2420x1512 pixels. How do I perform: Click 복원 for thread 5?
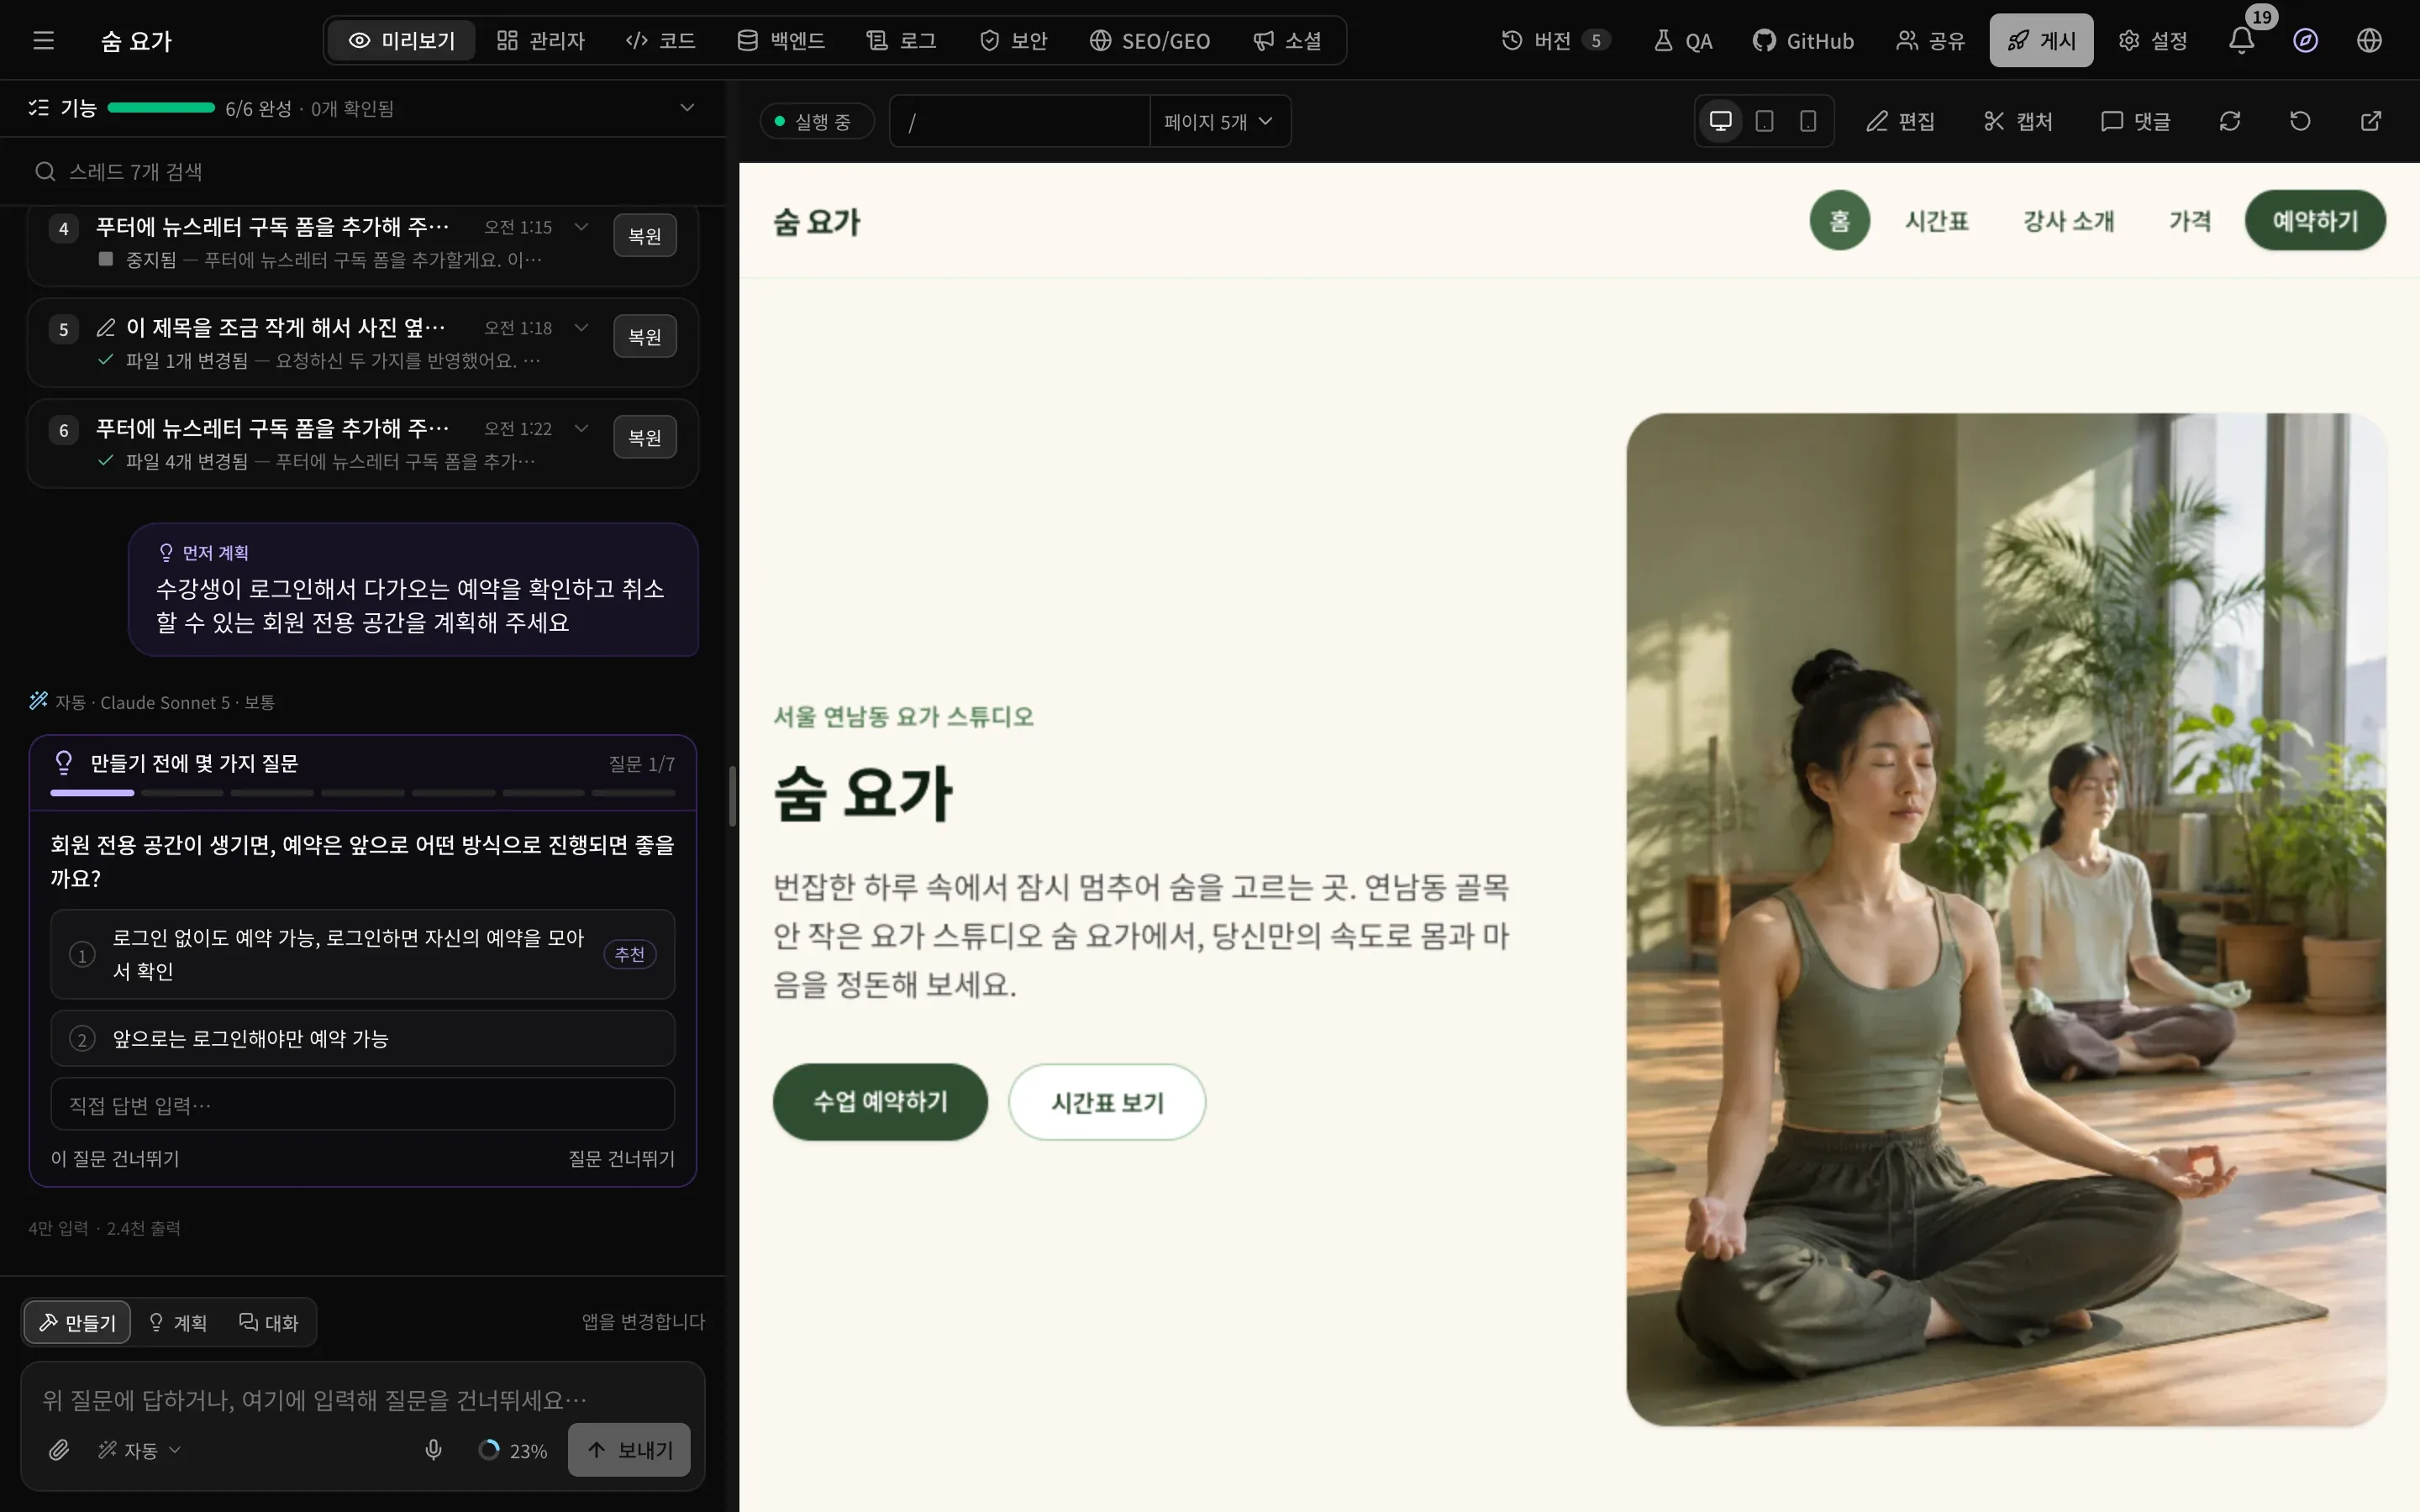pyautogui.click(x=645, y=337)
